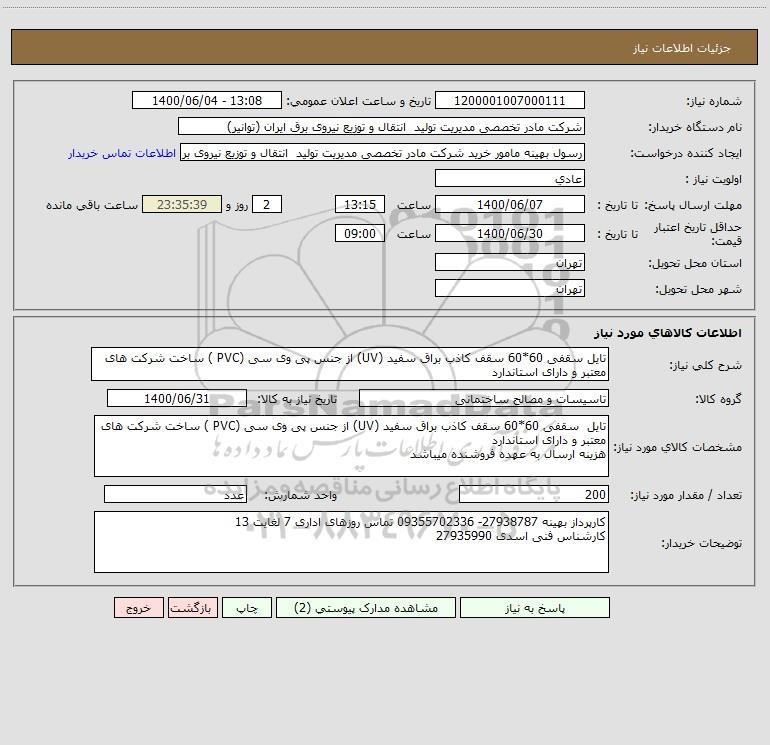Click the delivery province field 'تهران'
Image resolution: width=770 pixels, height=745 pixels.
coord(510,263)
